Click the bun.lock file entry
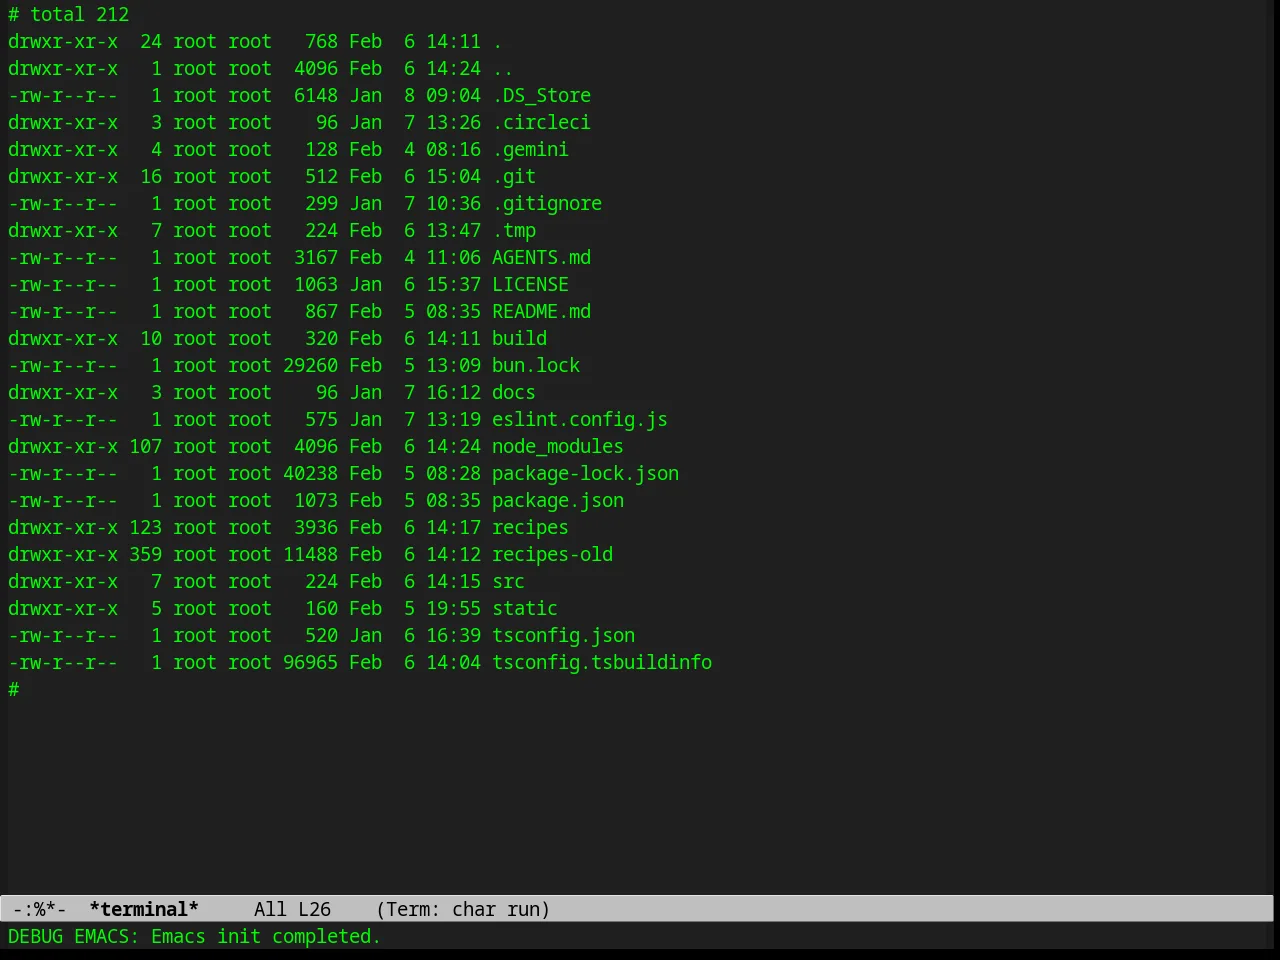Image resolution: width=1280 pixels, height=960 pixels. point(536,365)
